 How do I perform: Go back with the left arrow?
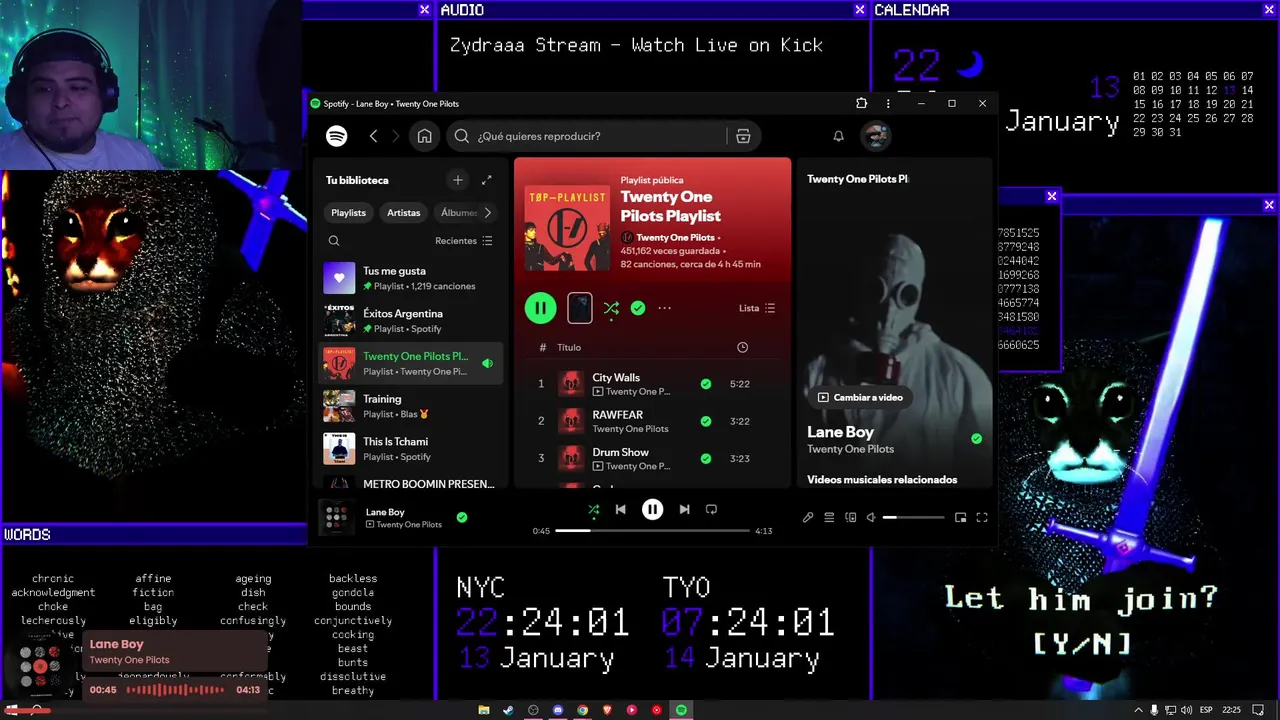pos(373,136)
